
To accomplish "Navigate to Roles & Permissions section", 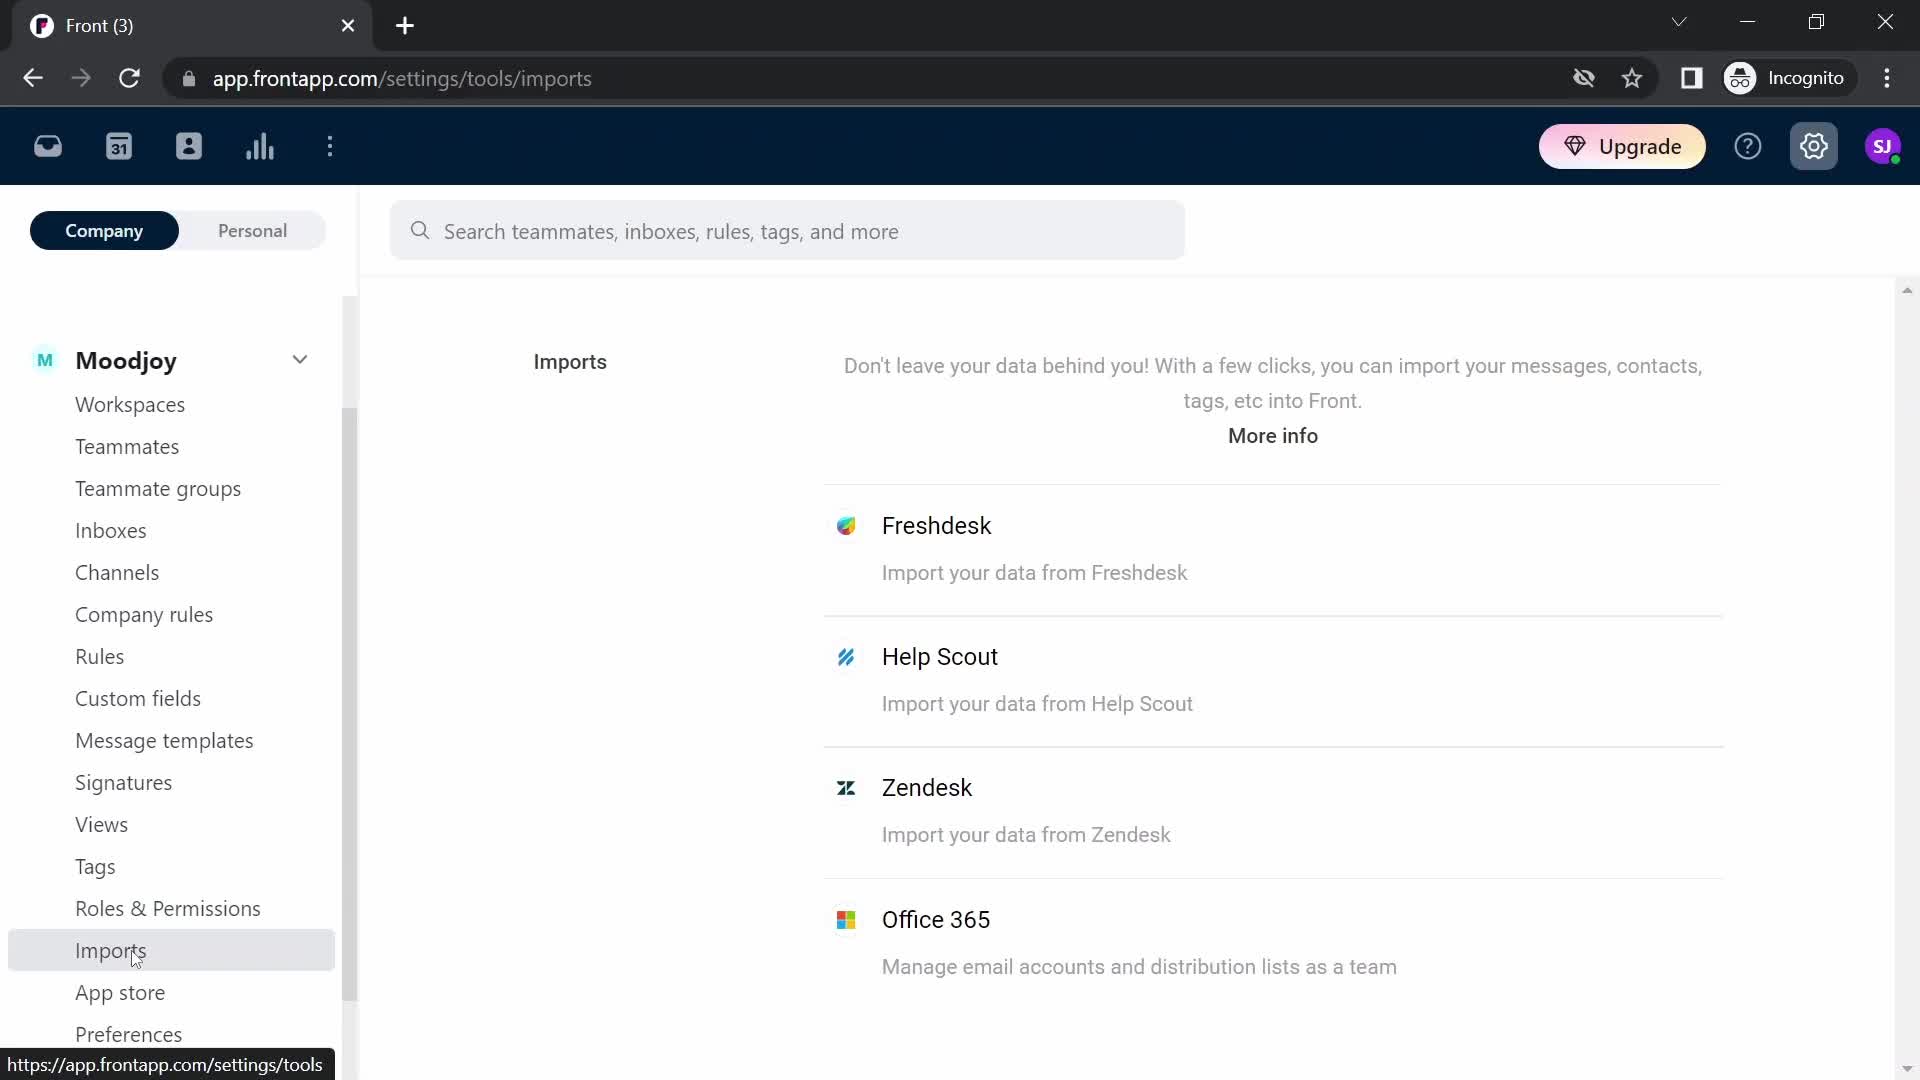I will click(x=167, y=907).
